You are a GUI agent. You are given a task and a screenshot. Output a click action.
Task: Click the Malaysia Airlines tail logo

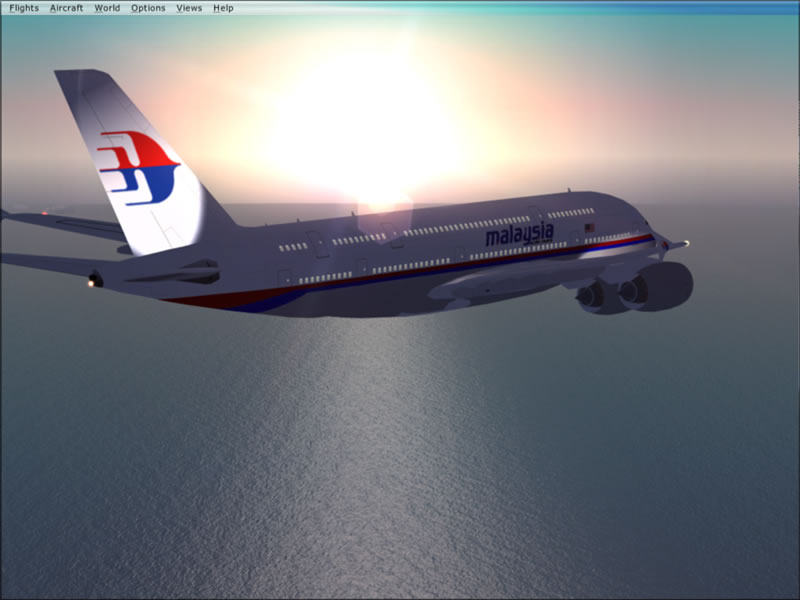138,167
